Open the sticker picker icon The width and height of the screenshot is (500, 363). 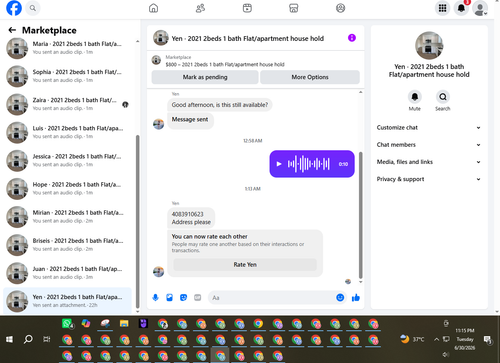pyautogui.click(x=183, y=297)
